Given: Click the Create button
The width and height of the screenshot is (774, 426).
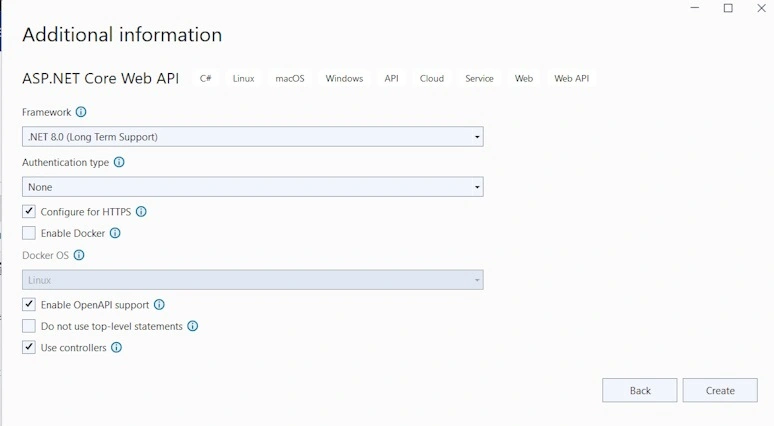Looking at the screenshot, I should (720, 390).
